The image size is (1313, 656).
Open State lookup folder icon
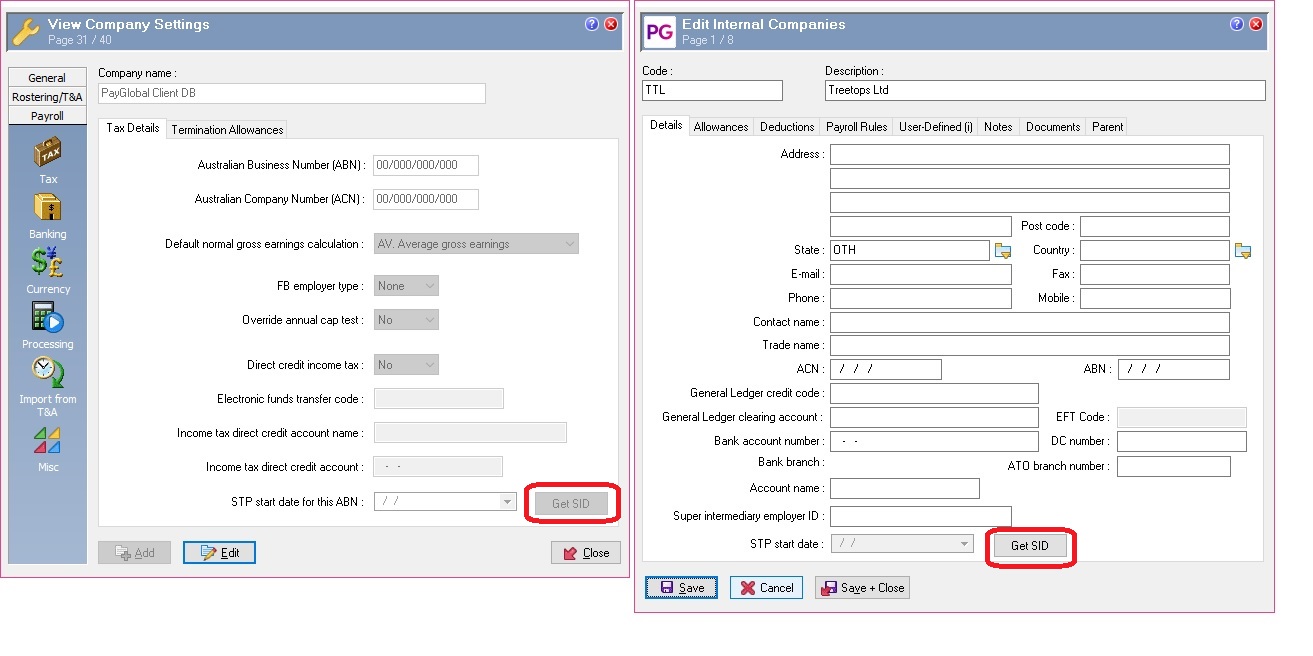click(x=1003, y=251)
